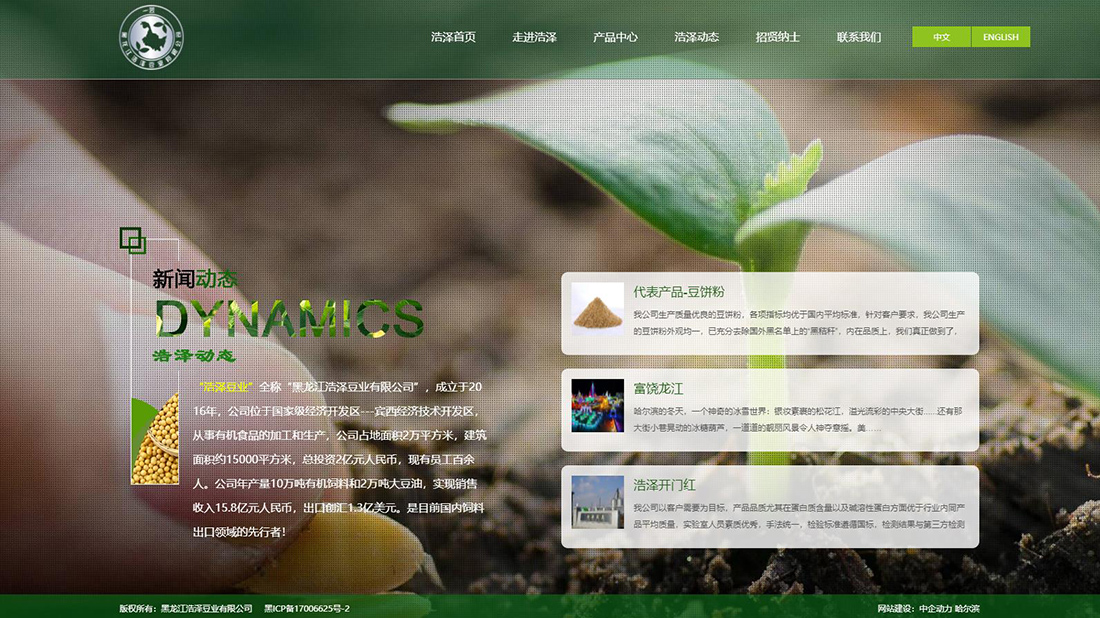Open the 产品中心 navigation menu
Image resolution: width=1100 pixels, height=618 pixels.
click(618, 37)
